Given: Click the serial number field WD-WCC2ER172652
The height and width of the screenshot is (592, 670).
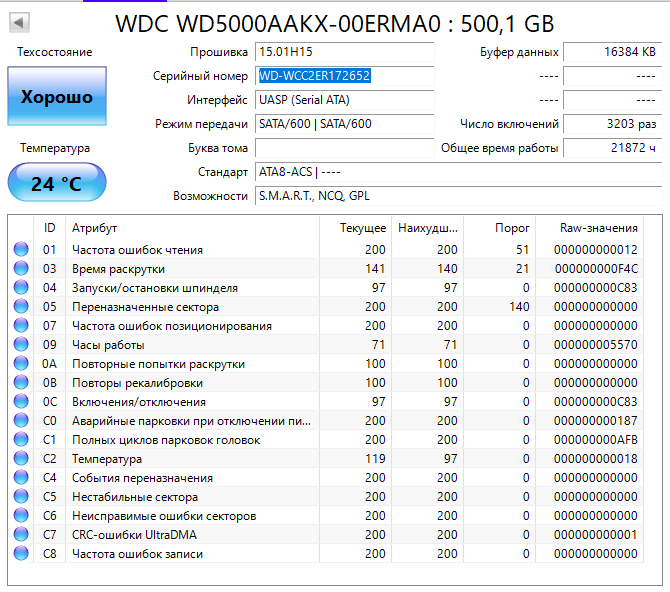Looking at the screenshot, I should click(344, 76).
